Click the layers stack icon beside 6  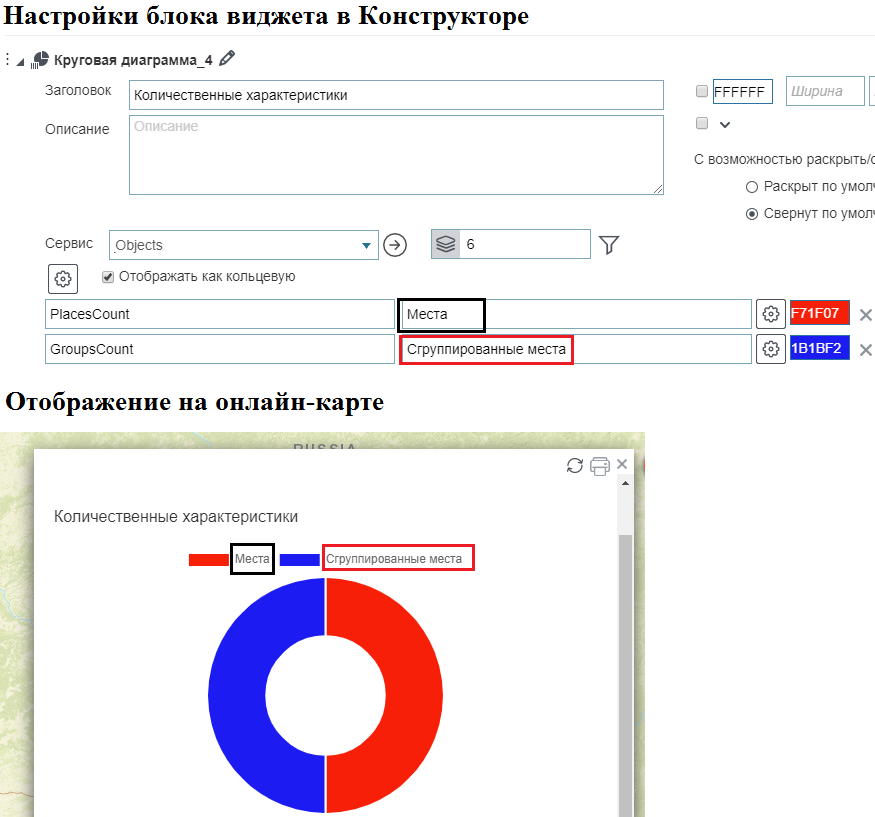pyautogui.click(x=446, y=244)
